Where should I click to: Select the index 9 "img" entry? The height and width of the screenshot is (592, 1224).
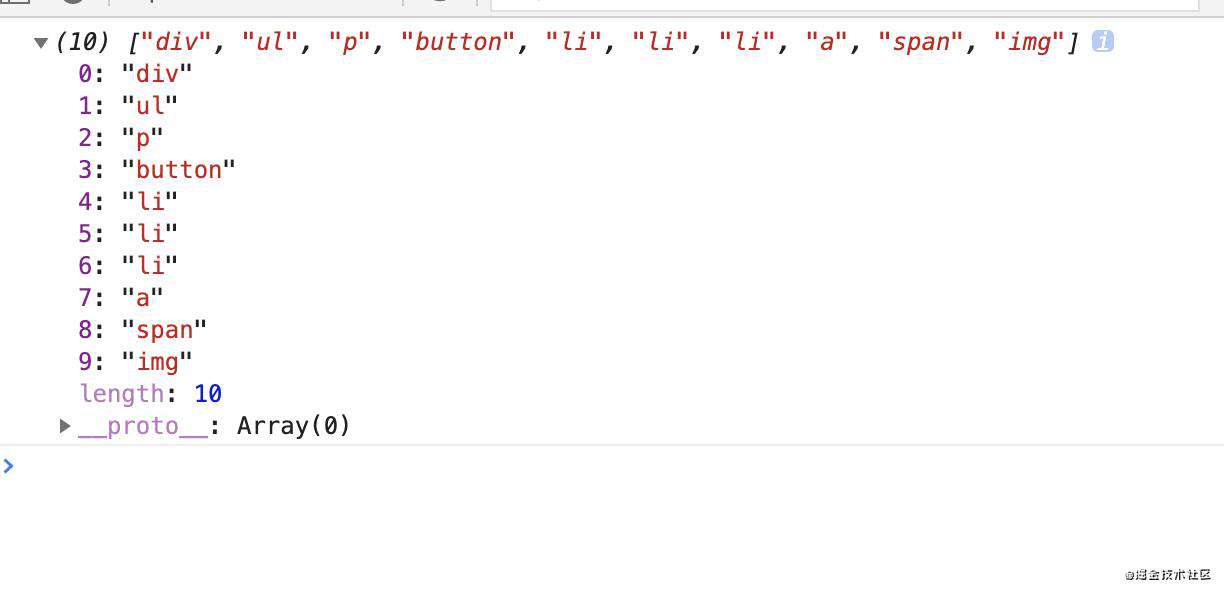coord(135,361)
